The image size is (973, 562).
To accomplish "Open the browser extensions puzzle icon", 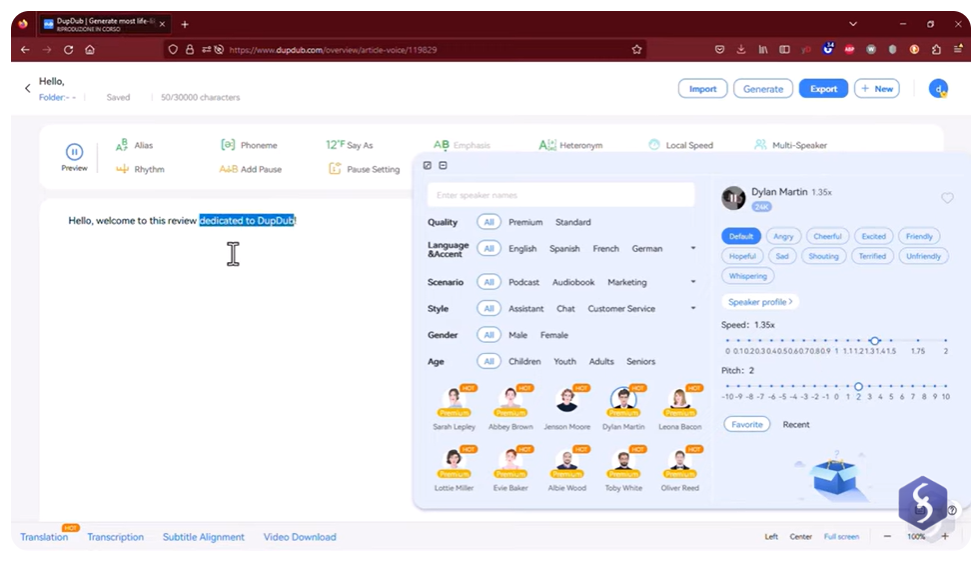I will click(x=936, y=50).
